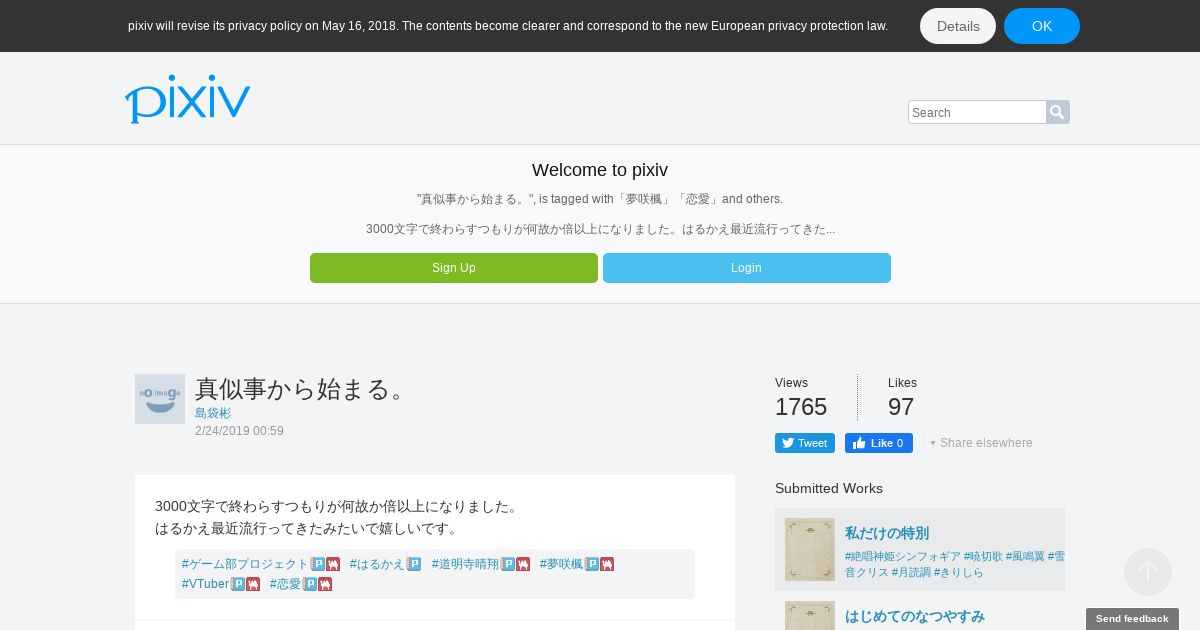This screenshot has width=1200, height=630.
Task: Open red encyclopedia icon next to #VTuber
Action: click(x=253, y=584)
